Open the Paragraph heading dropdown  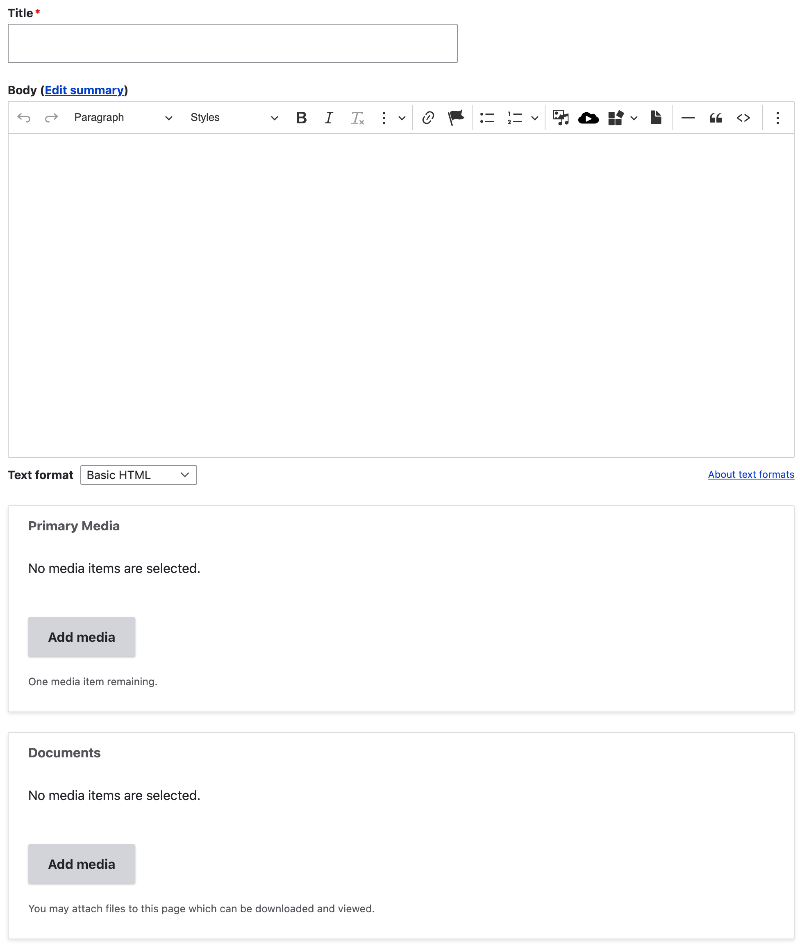click(x=123, y=118)
